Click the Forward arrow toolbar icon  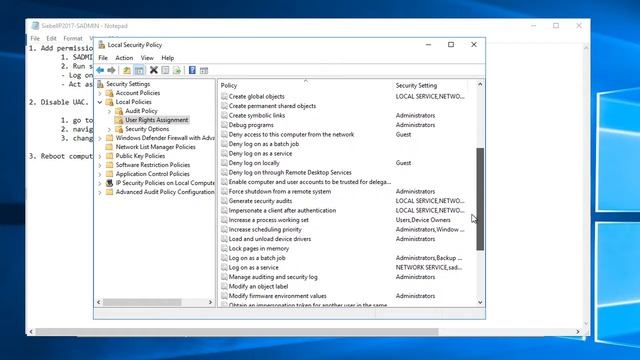tap(111, 70)
